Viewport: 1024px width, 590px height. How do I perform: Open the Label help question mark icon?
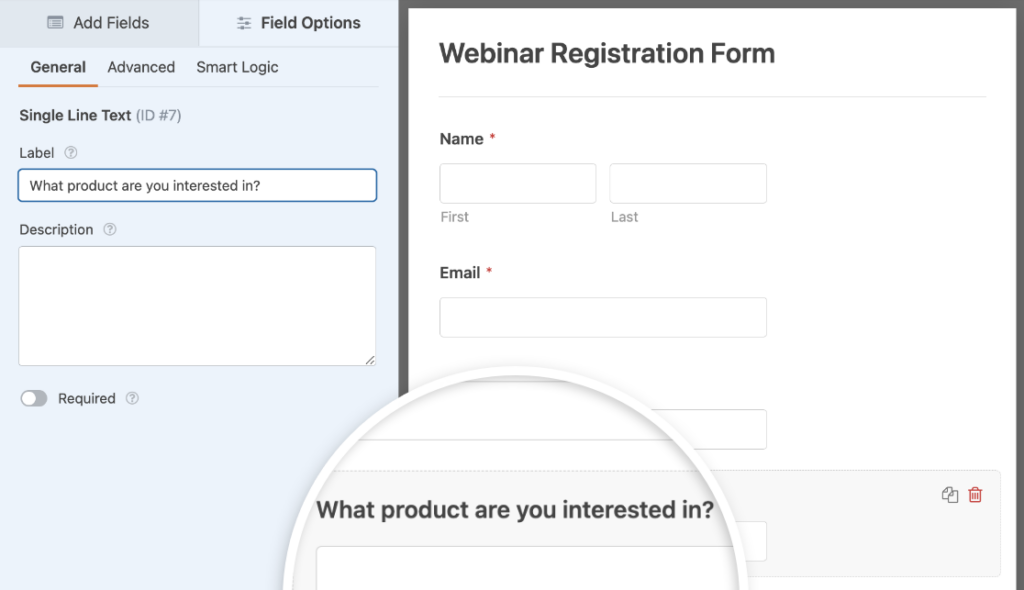pyautogui.click(x=70, y=153)
